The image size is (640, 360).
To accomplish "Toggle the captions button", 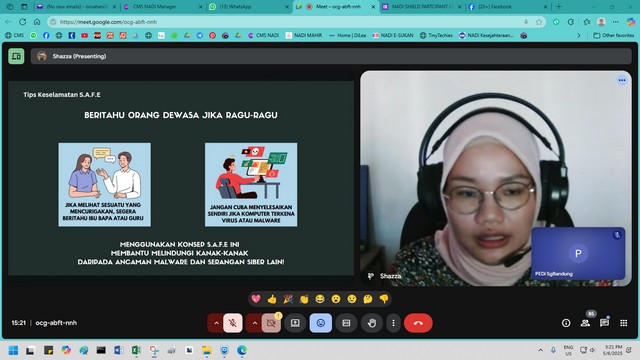I will 346,323.
